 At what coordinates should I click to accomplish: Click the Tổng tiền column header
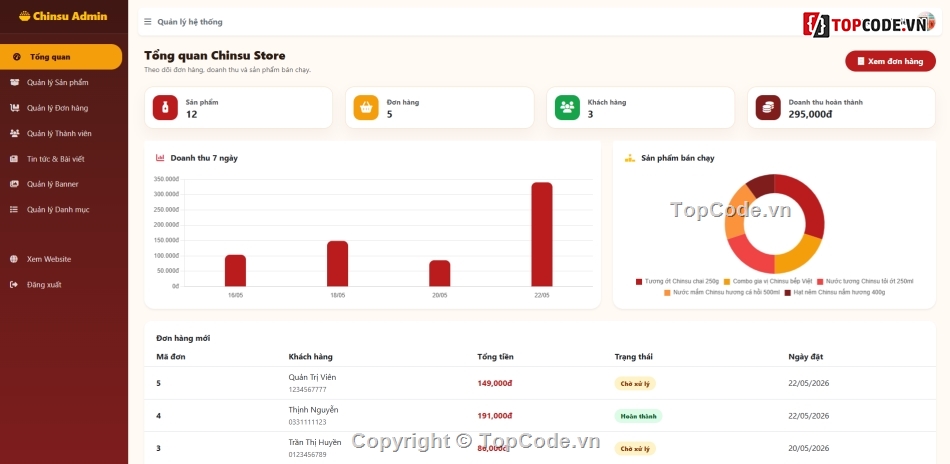[495, 357]
